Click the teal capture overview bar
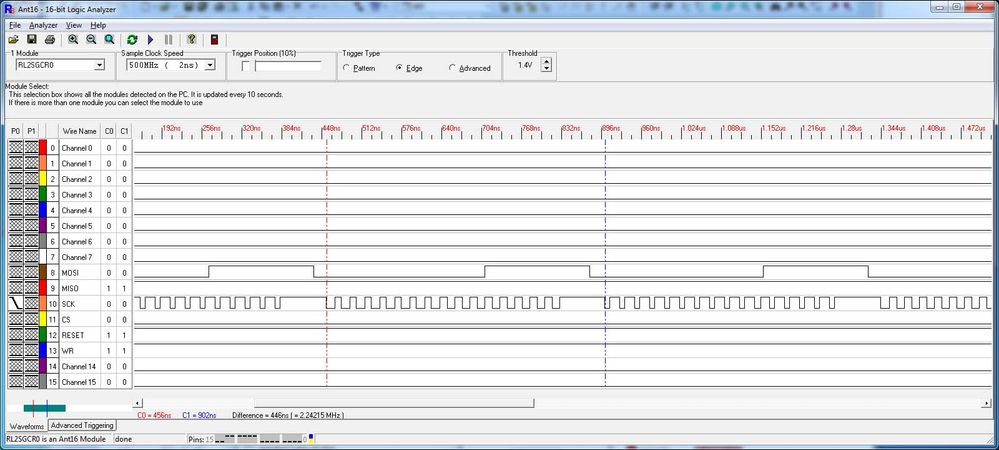This screenshot has width=999, height=450. [x=45, y=408]
